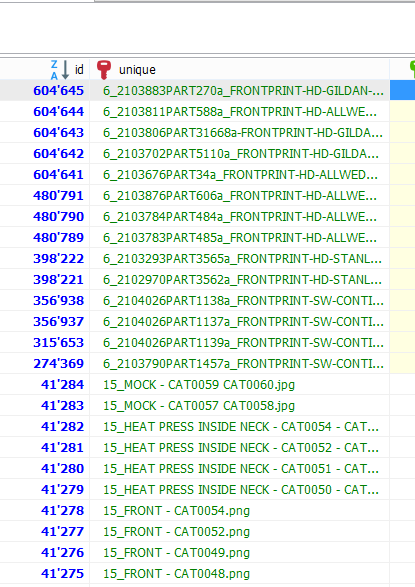Click unique value 6_2103676PART34a_FRONTPRINT-HD-ALLWED

[x=240, y=174]
